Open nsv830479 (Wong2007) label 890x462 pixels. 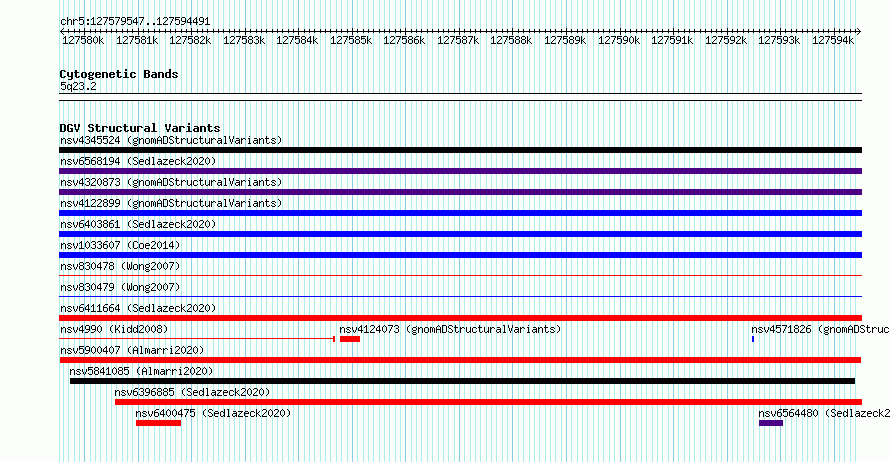[x=120, y=287]
